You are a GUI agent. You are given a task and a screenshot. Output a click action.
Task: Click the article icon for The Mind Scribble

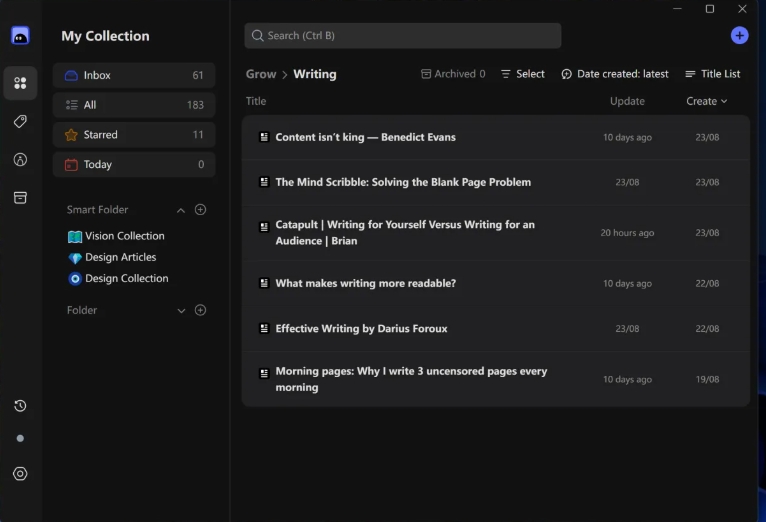click(x=264, y=182)
